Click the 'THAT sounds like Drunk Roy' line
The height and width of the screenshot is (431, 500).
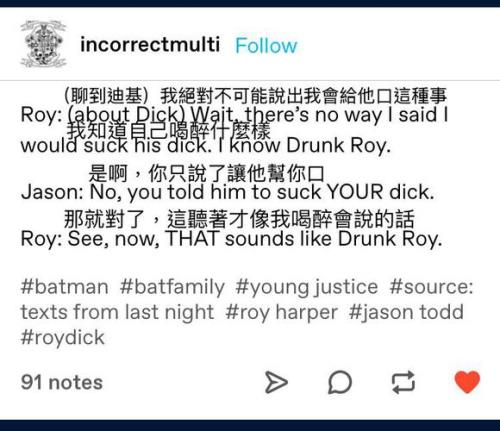point(231,239)
